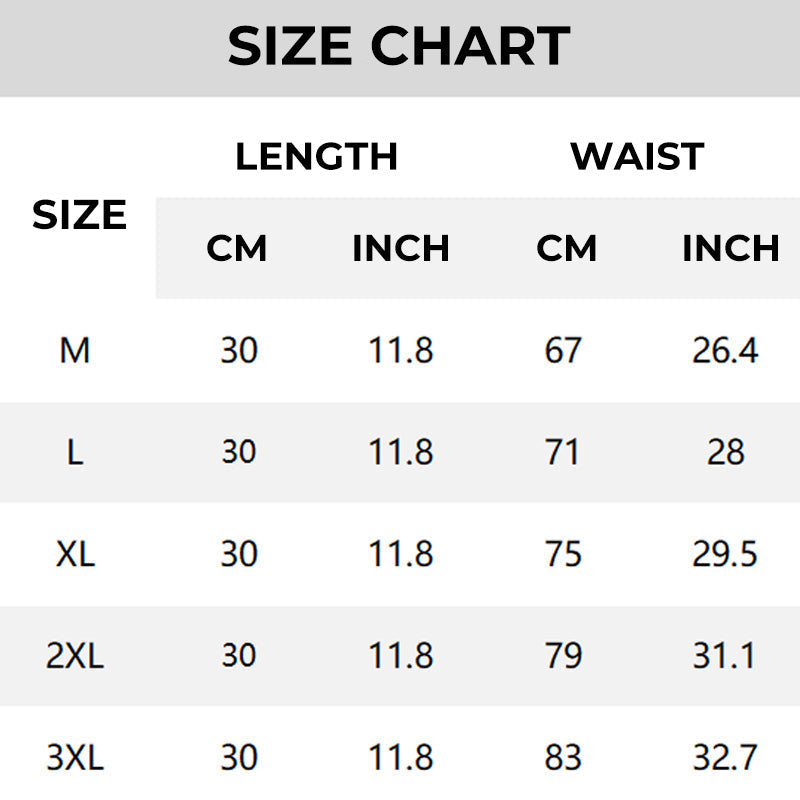Click the waist value 26.4 inches

[725, 350]
